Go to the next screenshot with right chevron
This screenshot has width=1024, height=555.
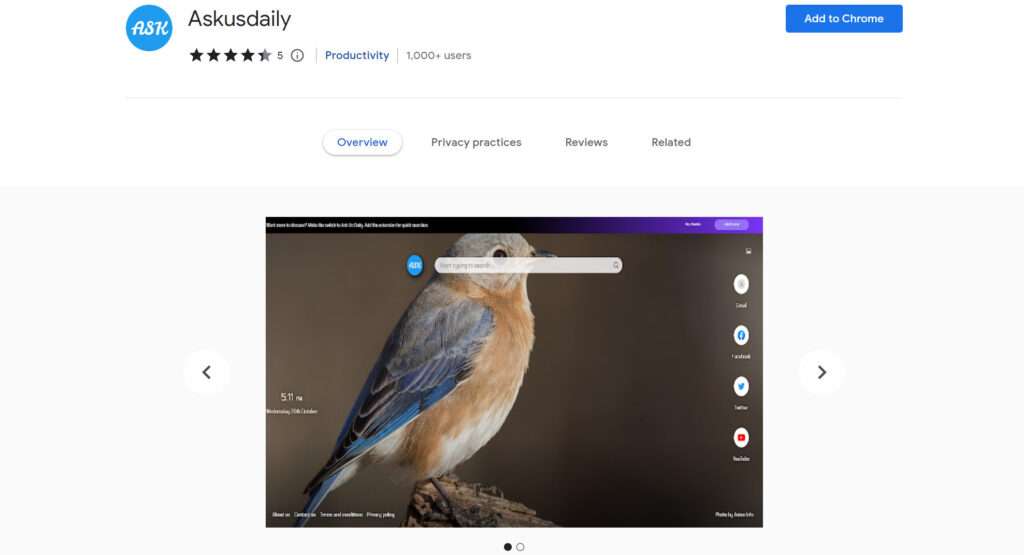tap(822, 372)
